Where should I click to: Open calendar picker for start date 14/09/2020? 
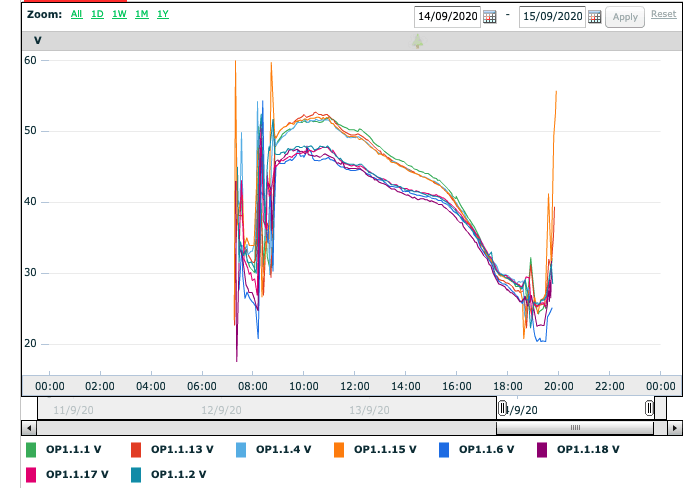pyautogui.click(x=490, y=17)
